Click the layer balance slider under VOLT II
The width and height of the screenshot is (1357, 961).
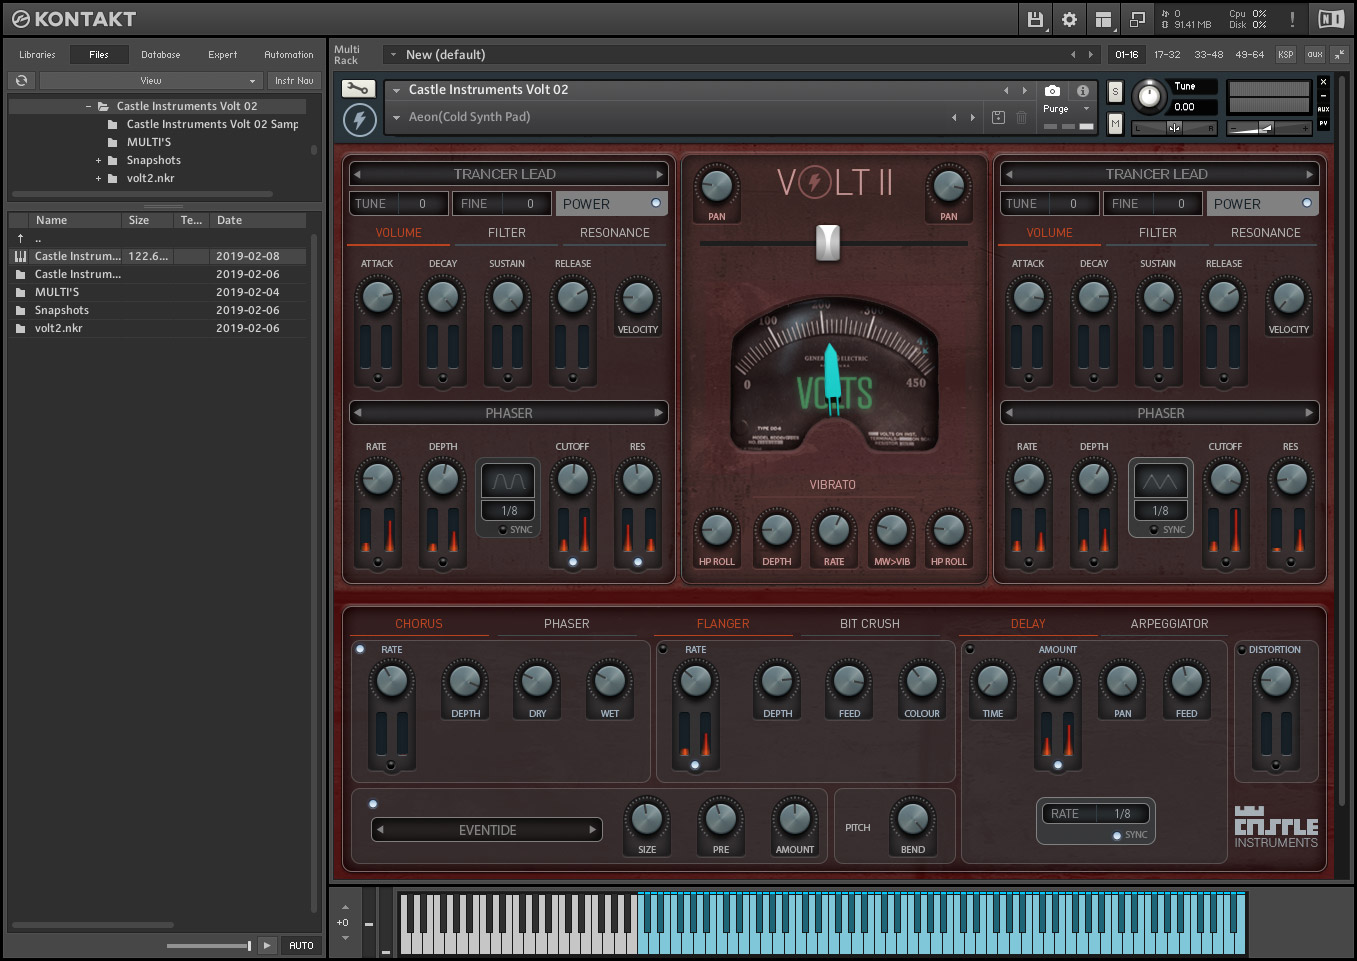[828, 242]
